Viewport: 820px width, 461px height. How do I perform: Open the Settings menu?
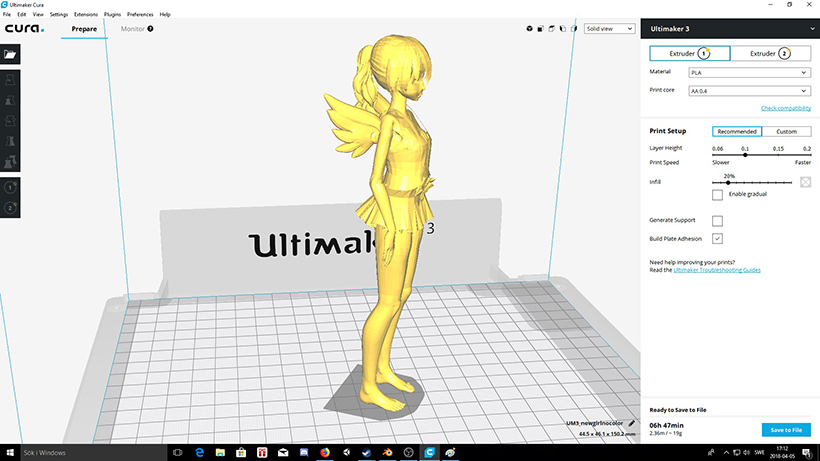59,14
